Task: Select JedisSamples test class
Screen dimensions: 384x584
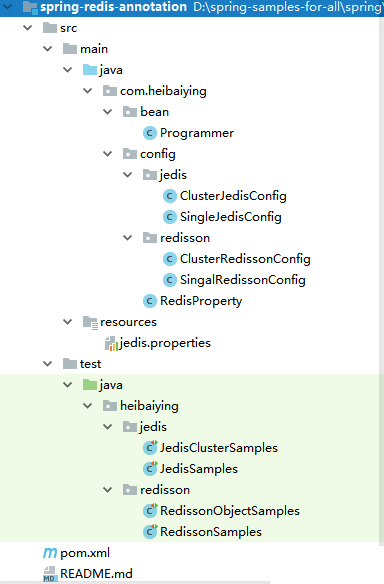Action: 199,469
